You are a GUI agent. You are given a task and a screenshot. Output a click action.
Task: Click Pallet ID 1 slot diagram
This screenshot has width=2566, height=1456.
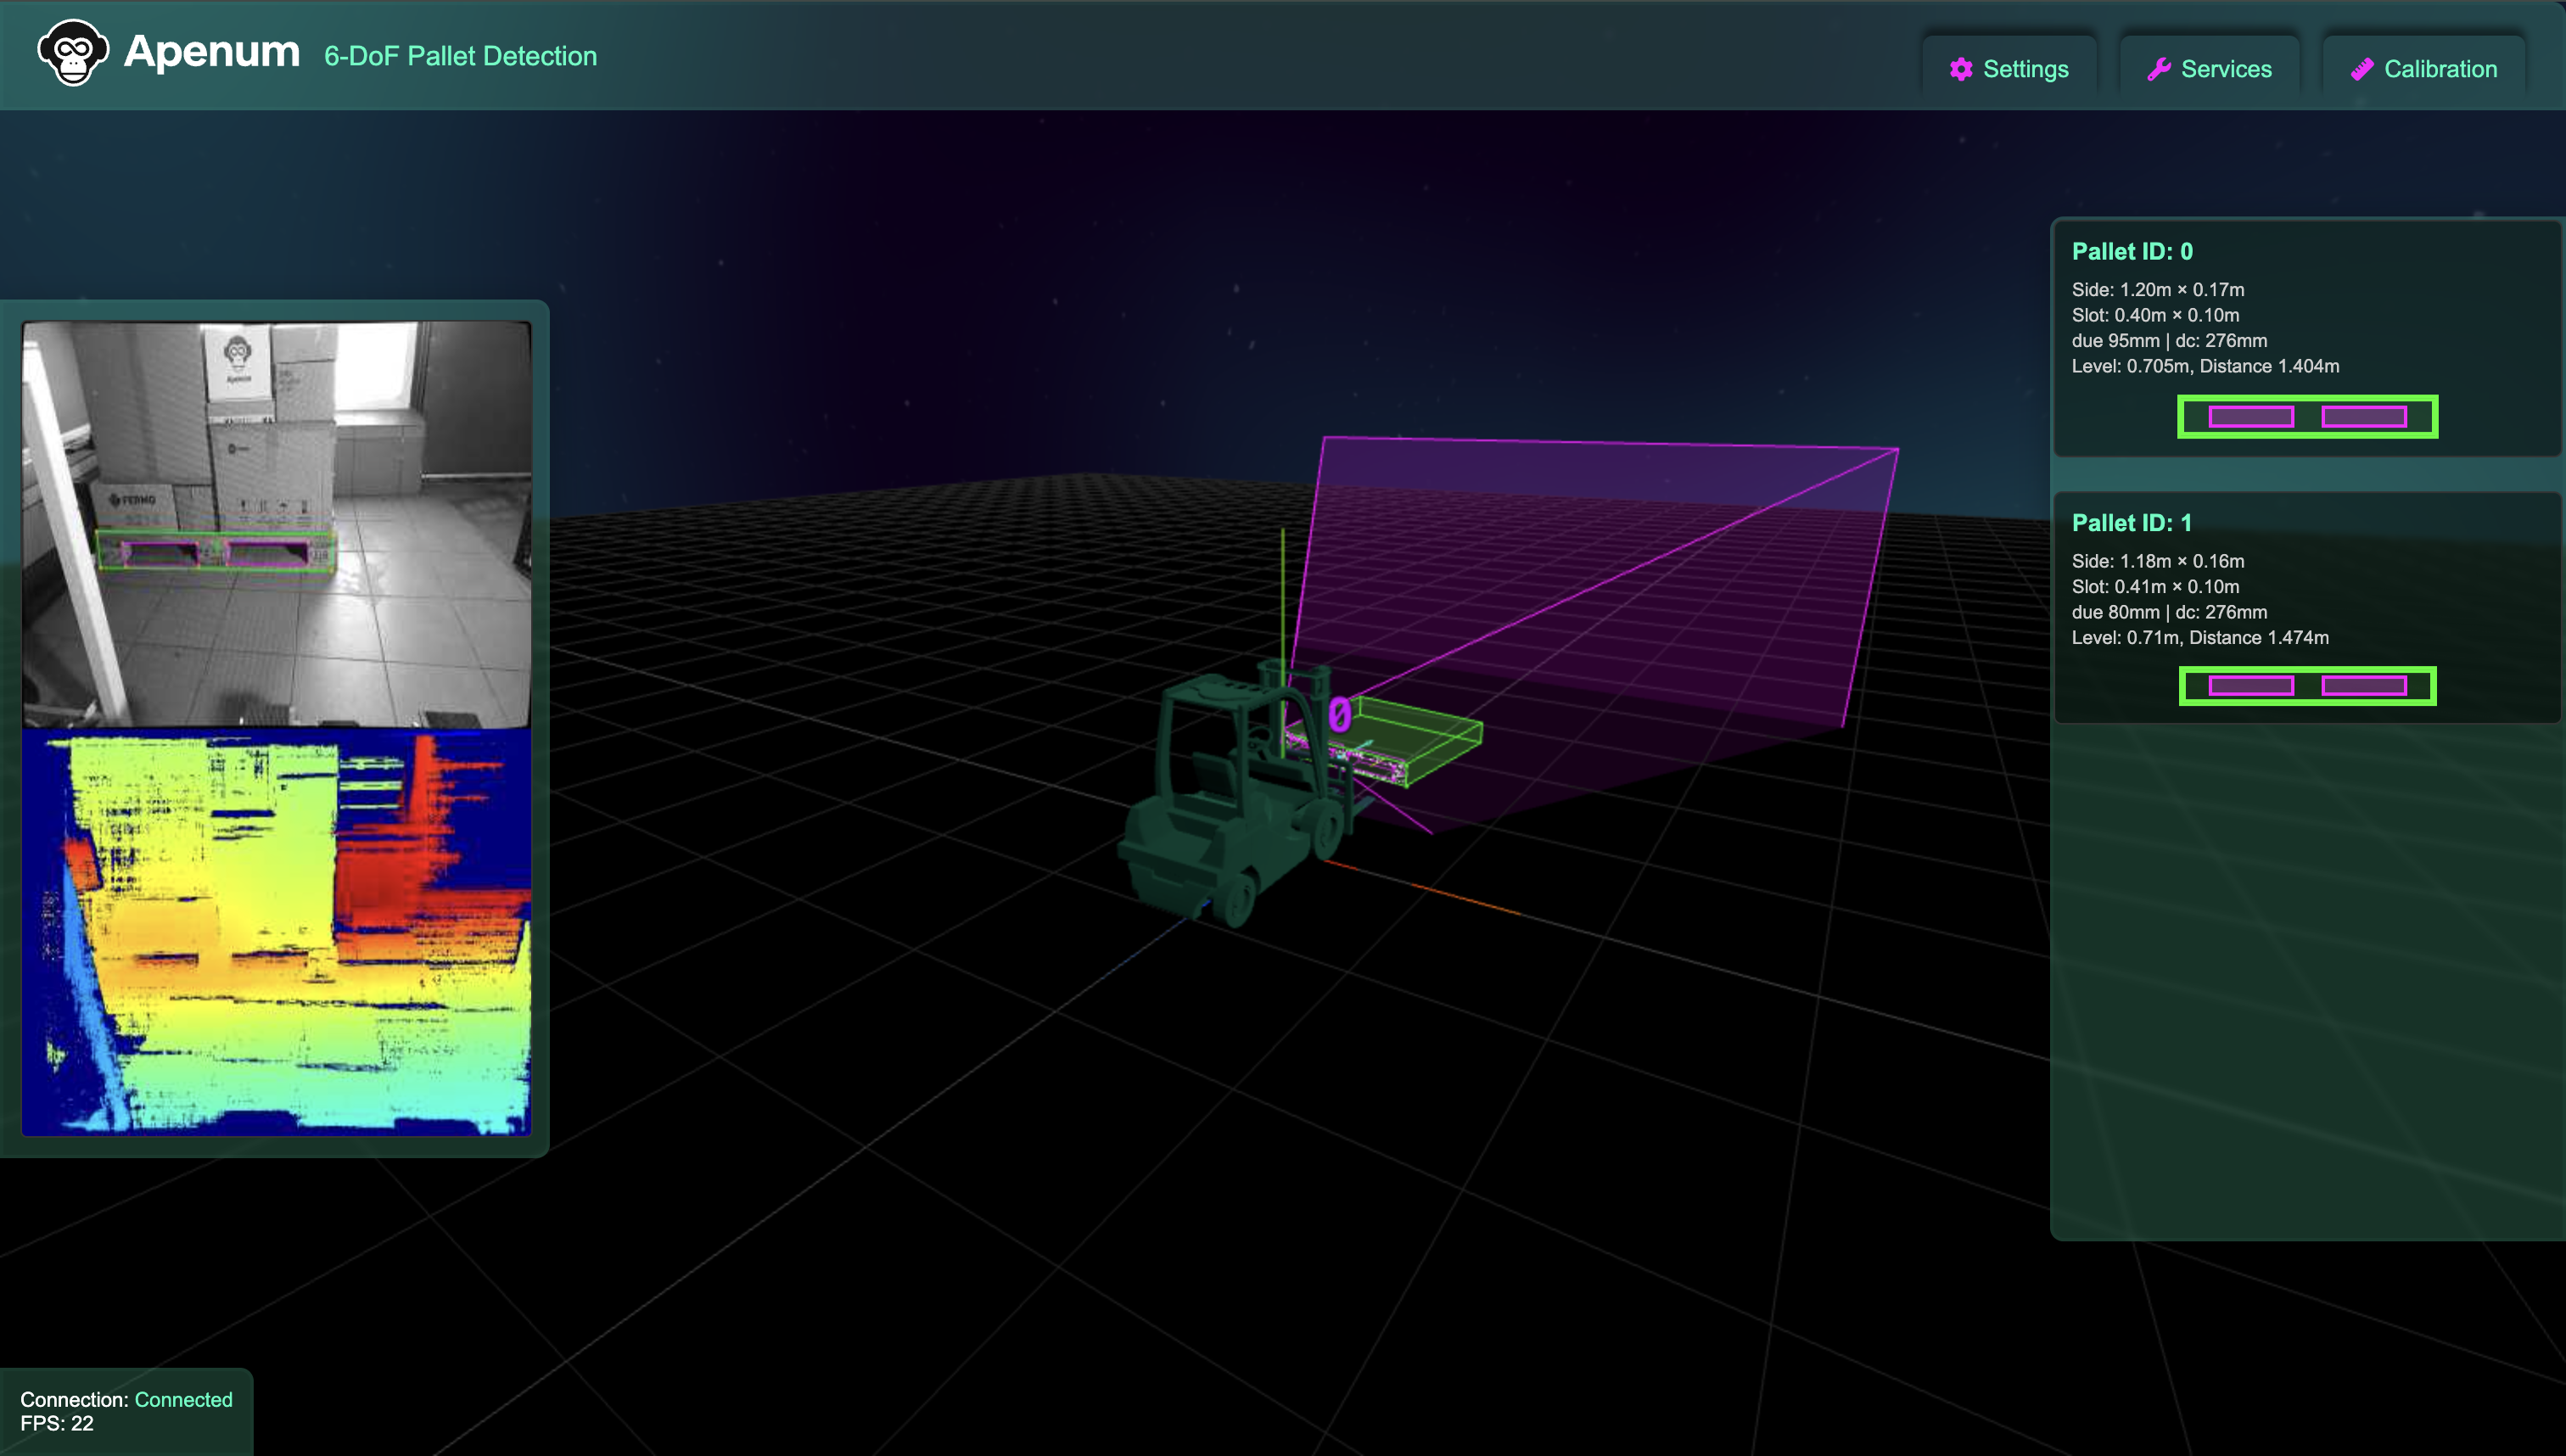click(2307, 686)
